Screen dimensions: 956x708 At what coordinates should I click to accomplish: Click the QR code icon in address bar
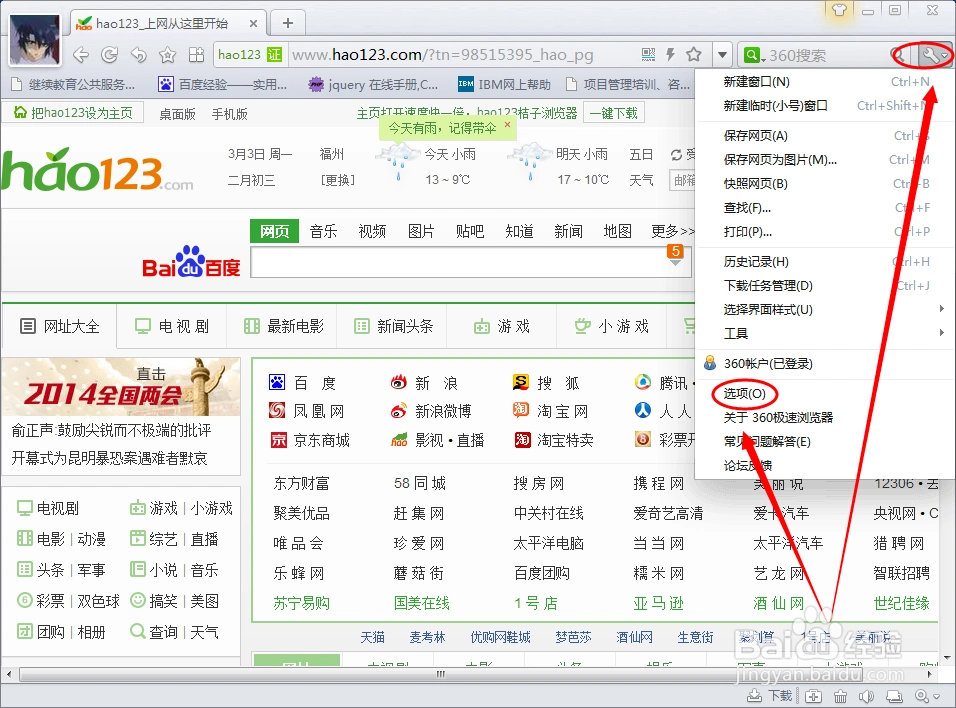click(648, 55)
